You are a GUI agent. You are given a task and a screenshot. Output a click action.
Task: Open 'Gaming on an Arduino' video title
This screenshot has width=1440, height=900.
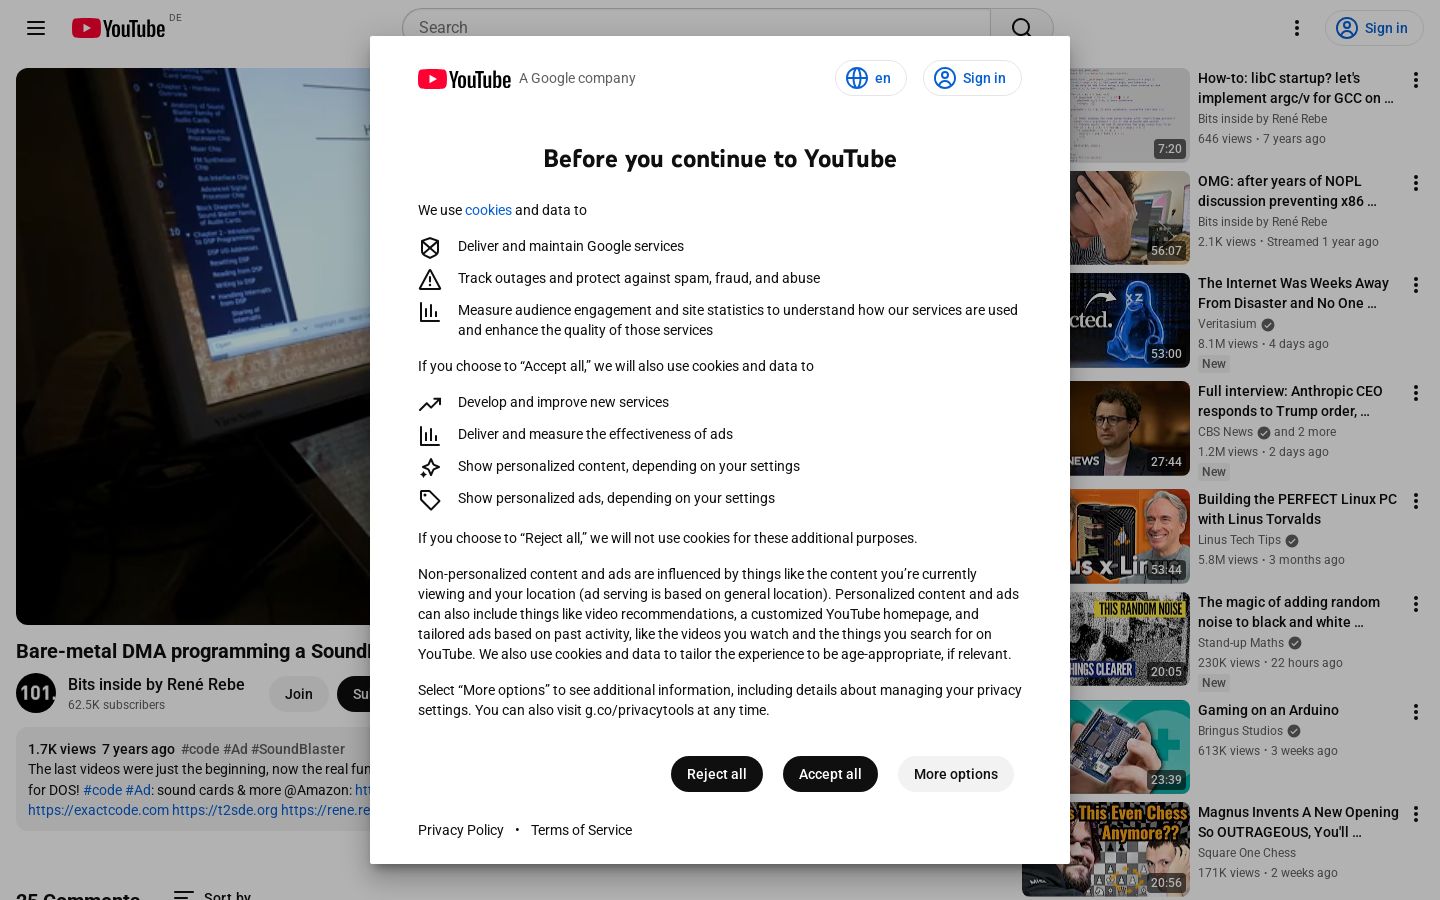[1268, 710]
